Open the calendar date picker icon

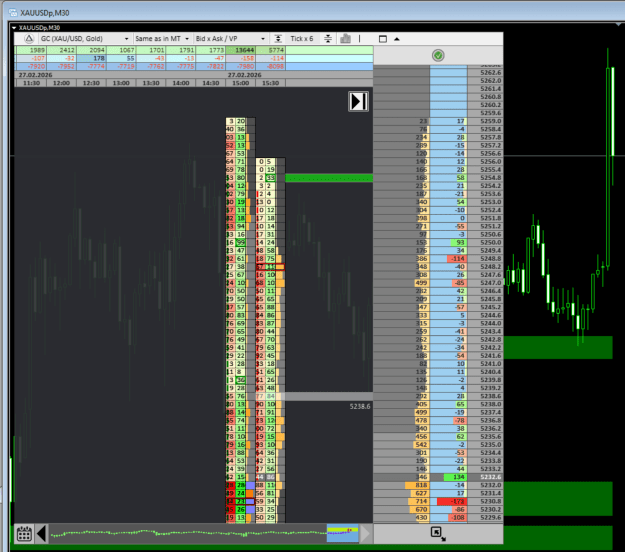click(x=24, y=534)
